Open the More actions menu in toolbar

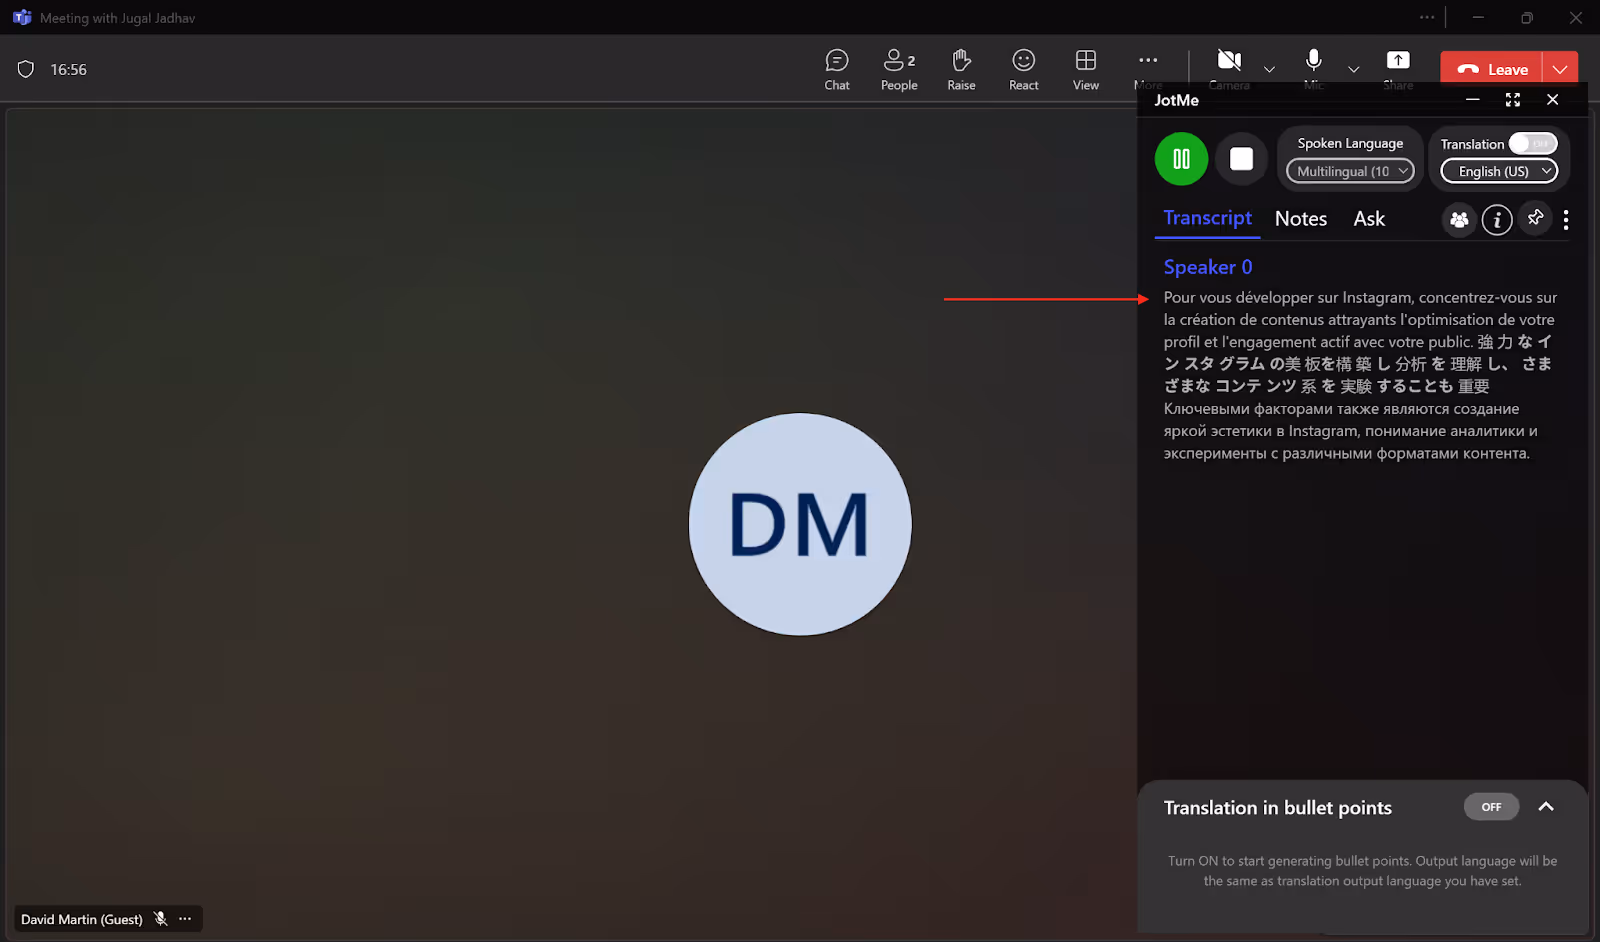1148,62
